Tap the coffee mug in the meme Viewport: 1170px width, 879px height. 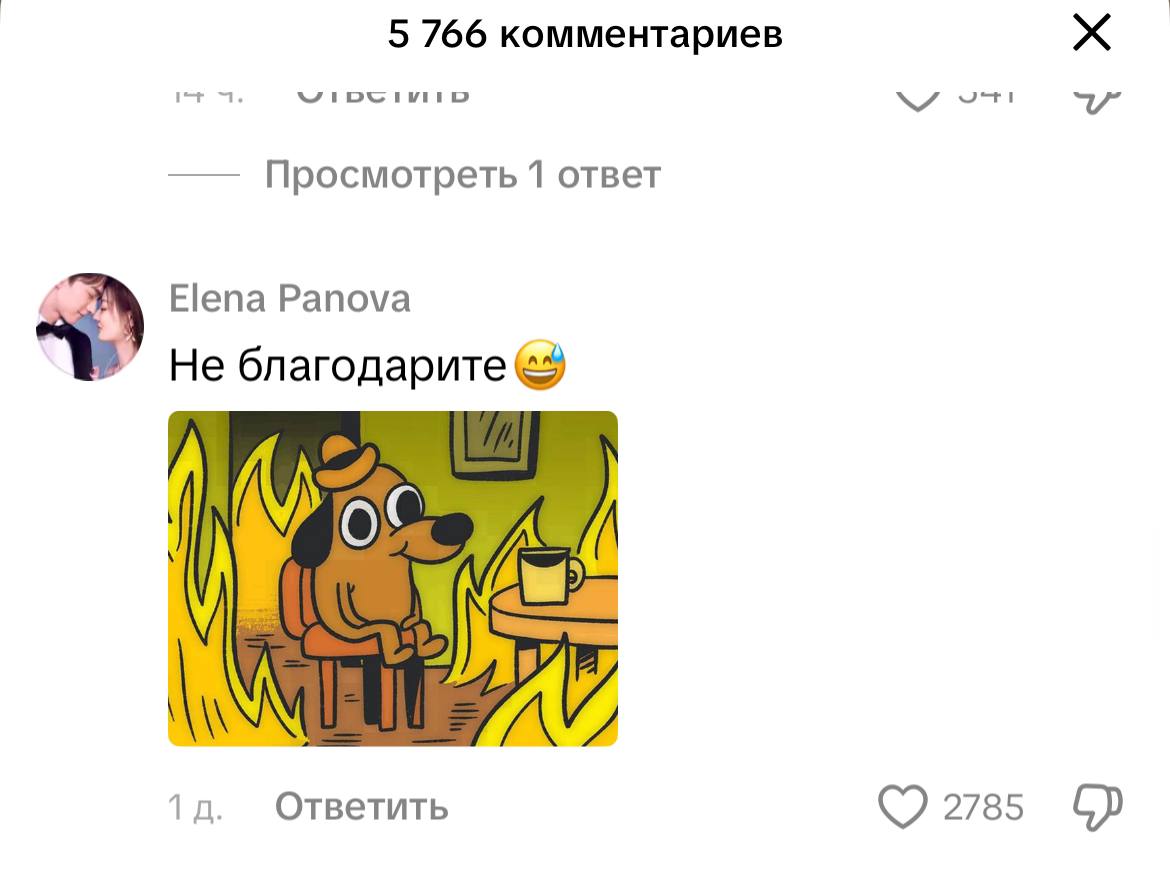tap(550, 575)
